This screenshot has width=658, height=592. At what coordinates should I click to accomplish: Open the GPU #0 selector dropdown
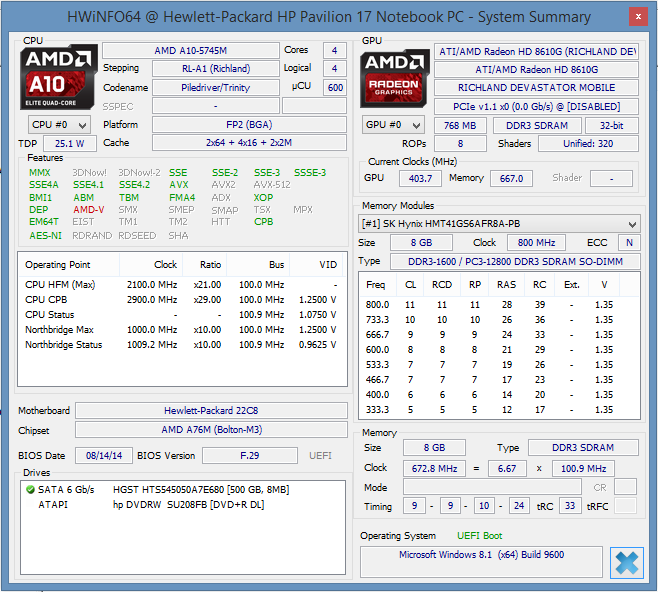tap(393, 125)
